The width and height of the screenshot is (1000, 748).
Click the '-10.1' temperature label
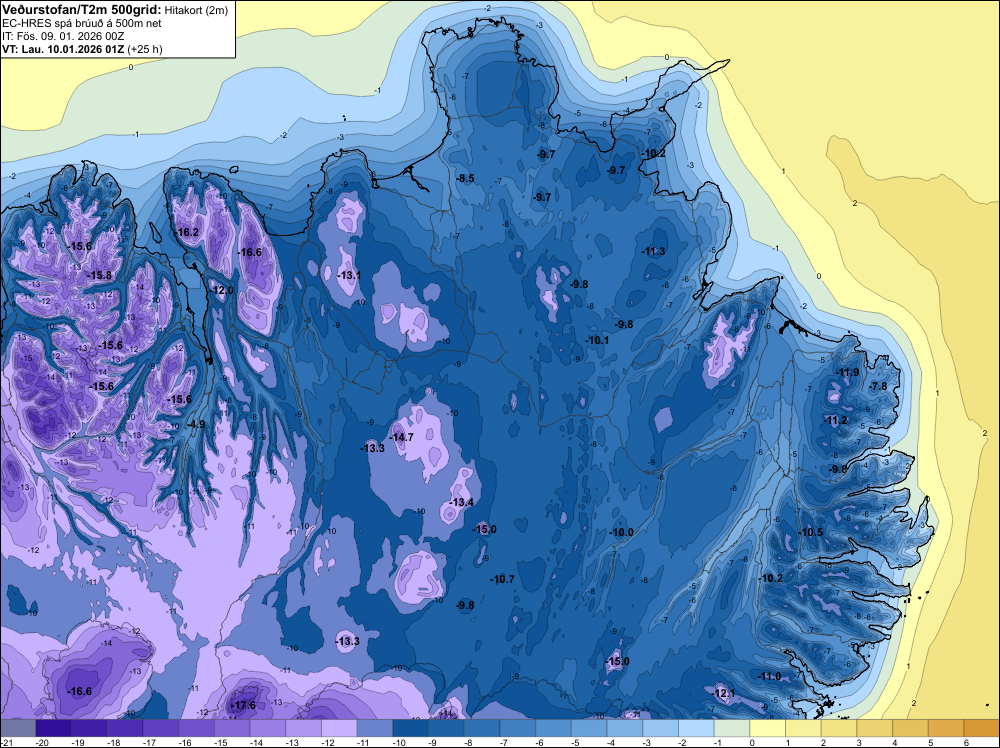597,341
